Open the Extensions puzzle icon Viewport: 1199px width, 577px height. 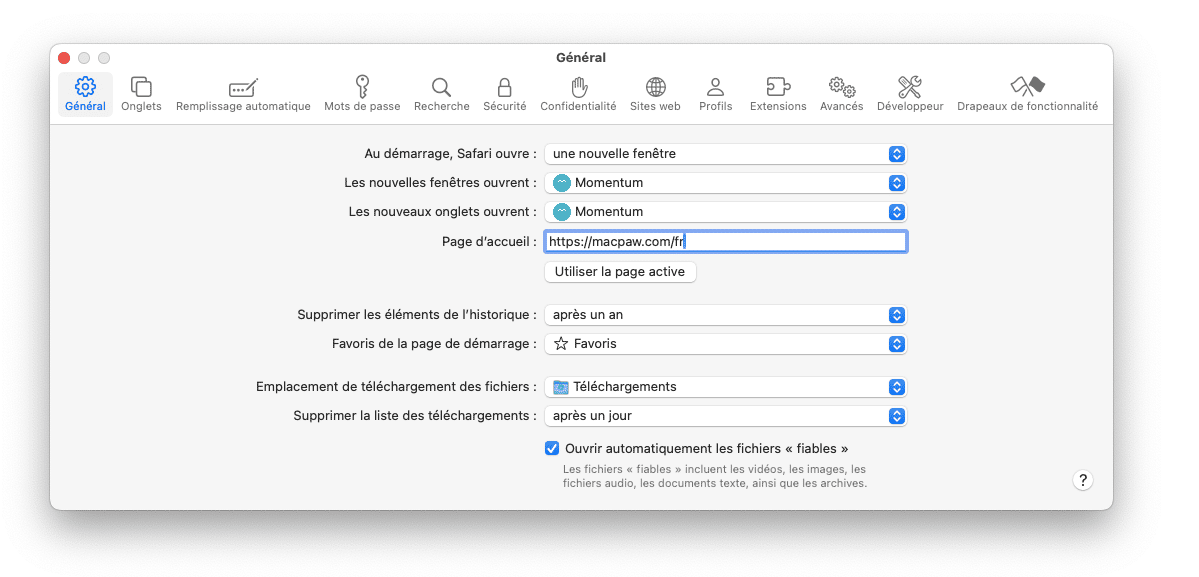click(x=778, y=86)
